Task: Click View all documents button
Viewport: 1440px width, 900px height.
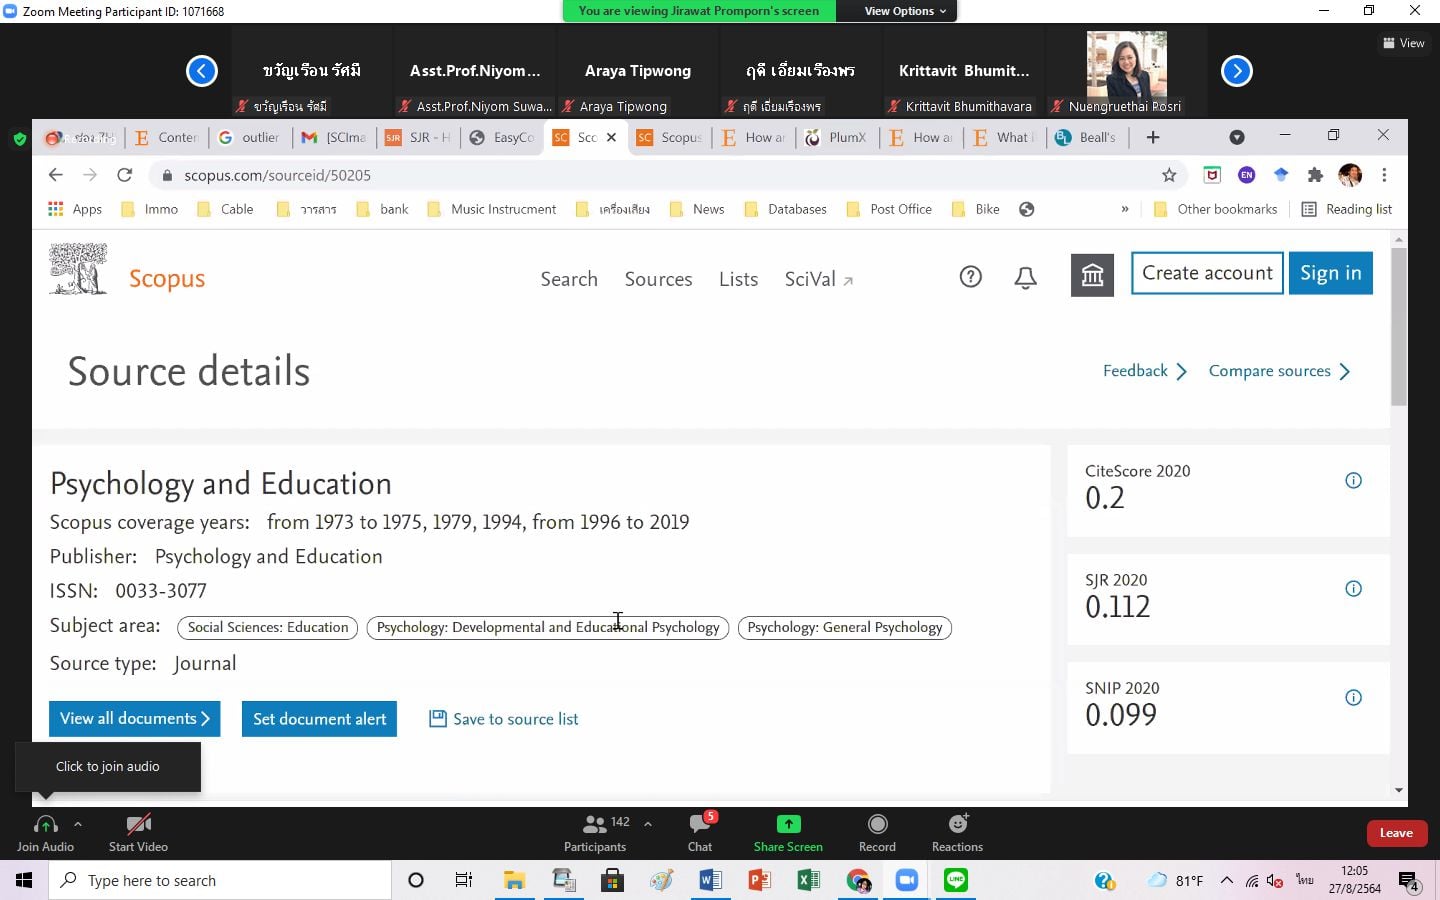Action: tap(134, 719)
